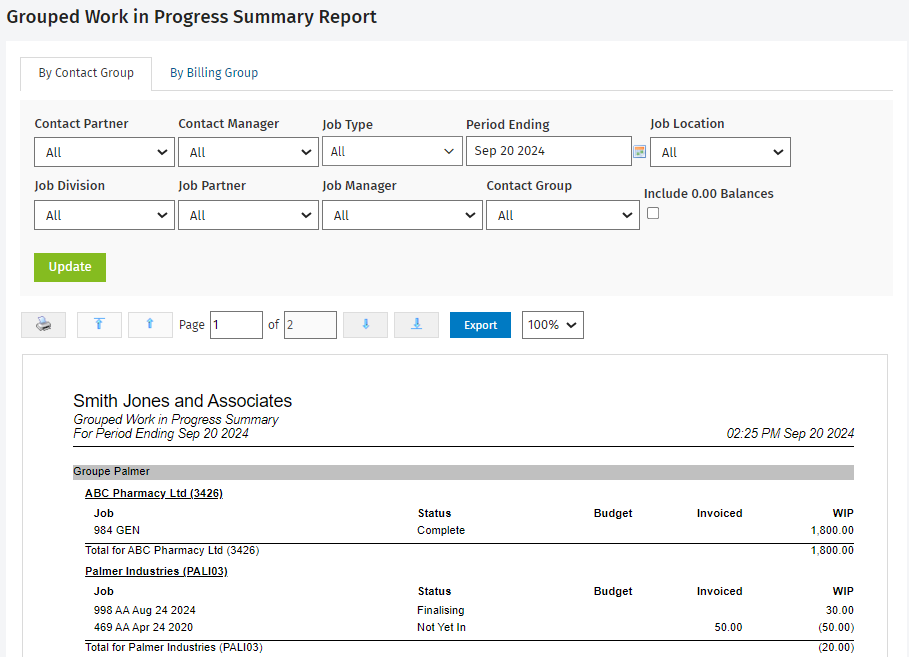Open the Job Partner dropdown

point(248,215)
